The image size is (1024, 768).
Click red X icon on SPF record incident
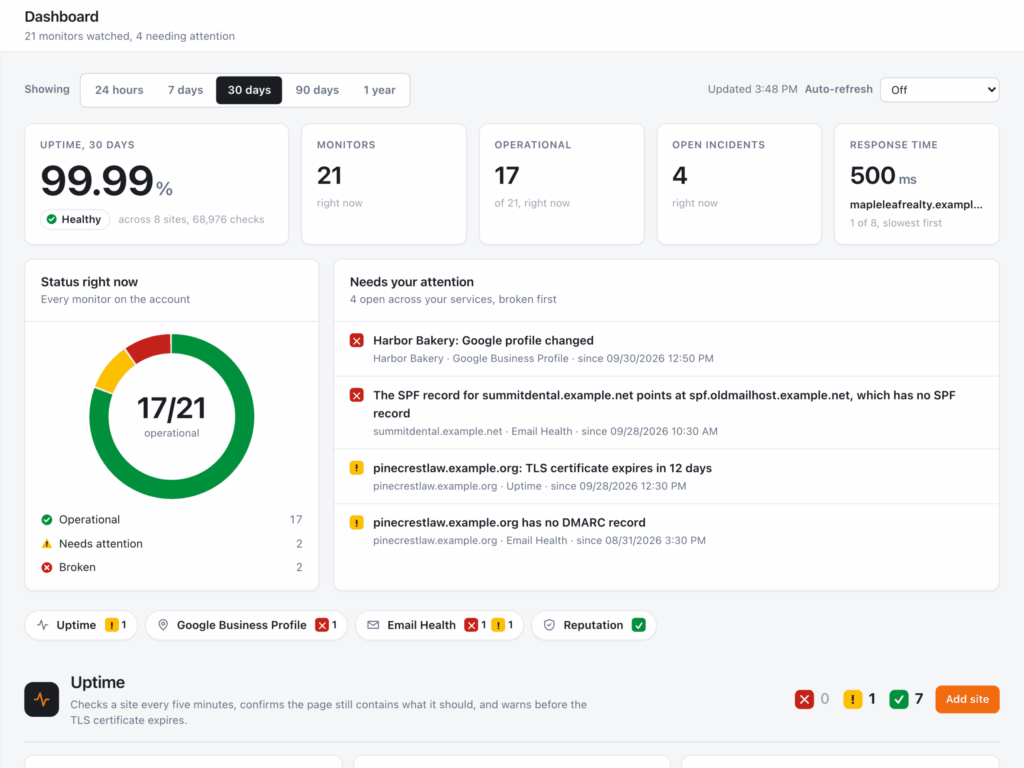tap(357, 395)
